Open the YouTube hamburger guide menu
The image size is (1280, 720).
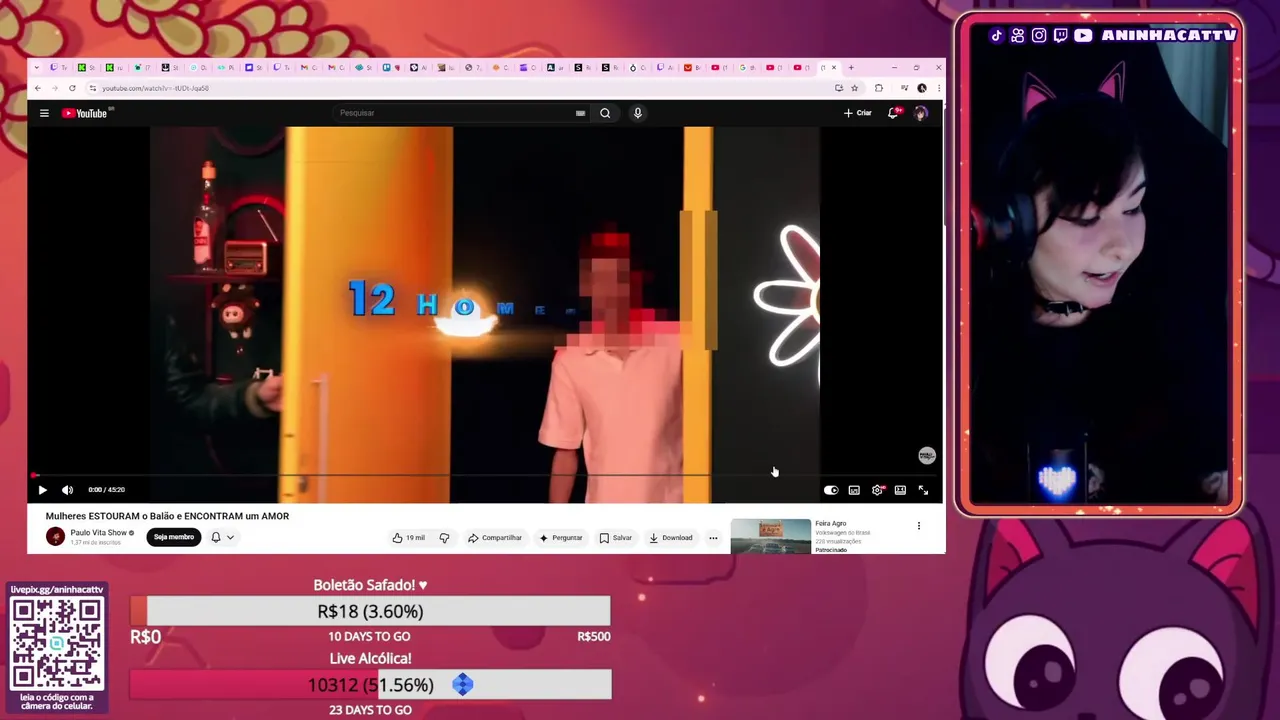(x=44, y=113)
